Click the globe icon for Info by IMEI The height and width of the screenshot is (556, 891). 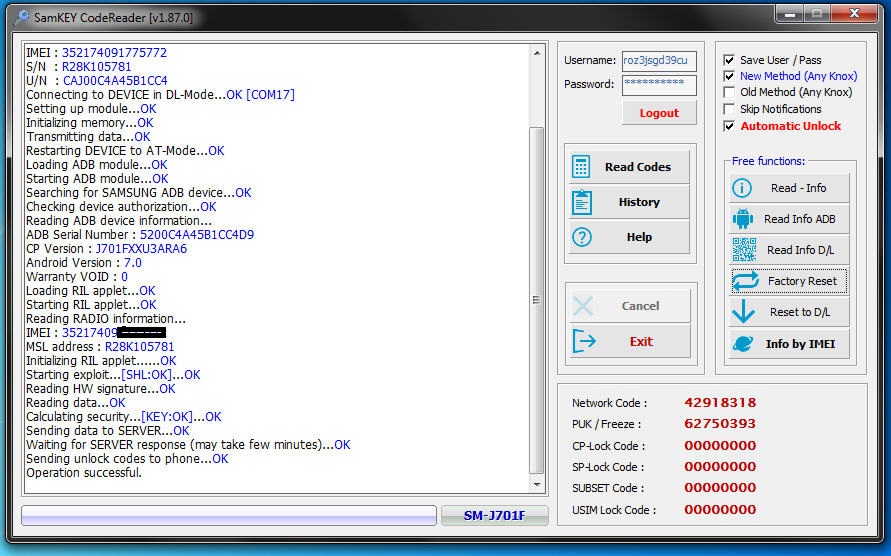tap(743, 343)
